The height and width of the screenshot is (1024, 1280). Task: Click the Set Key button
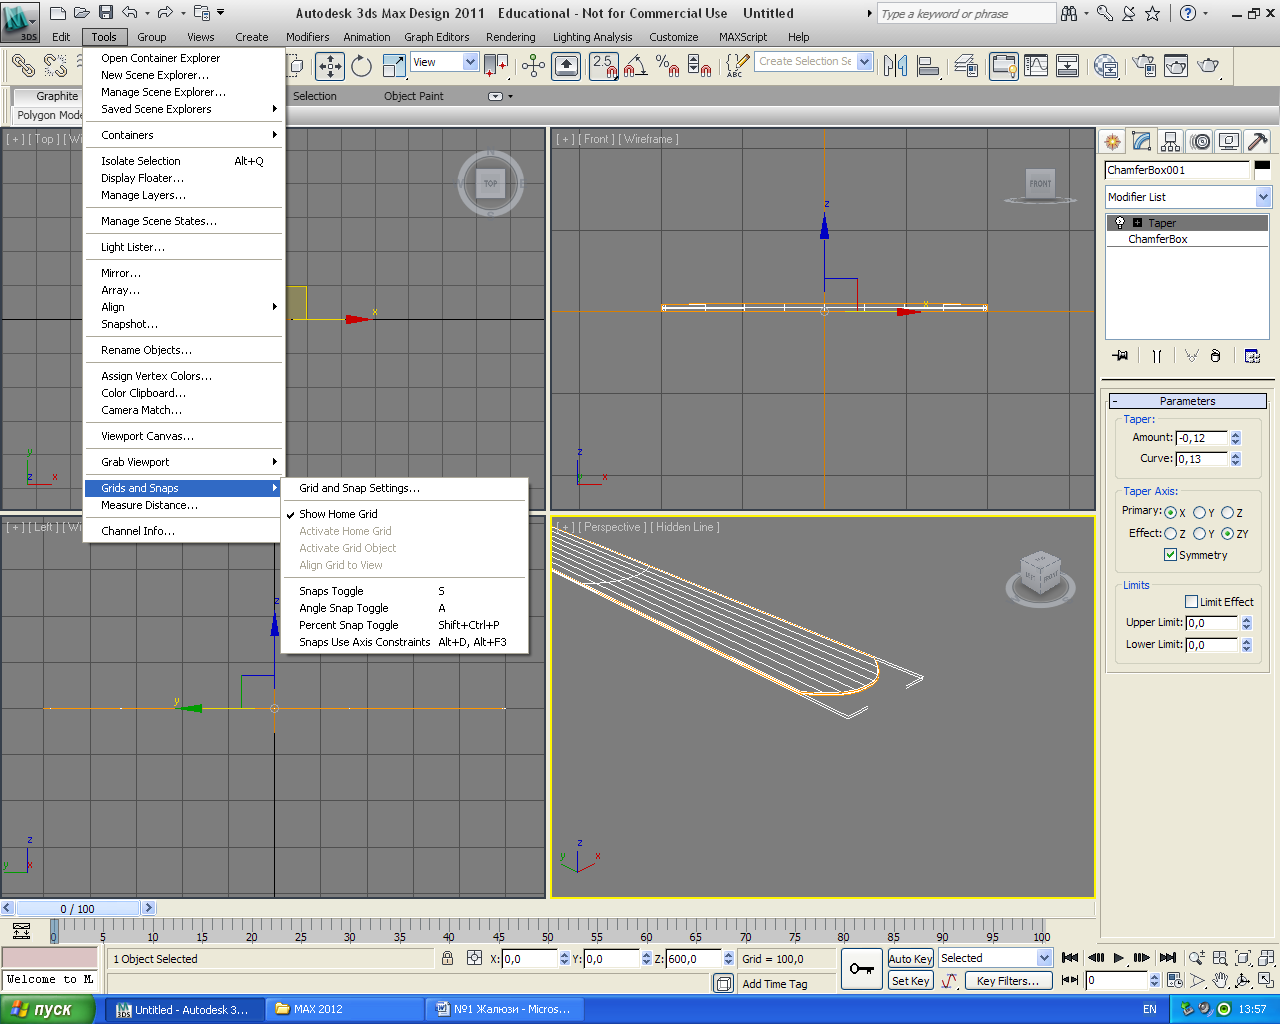[x=910, y=981]
